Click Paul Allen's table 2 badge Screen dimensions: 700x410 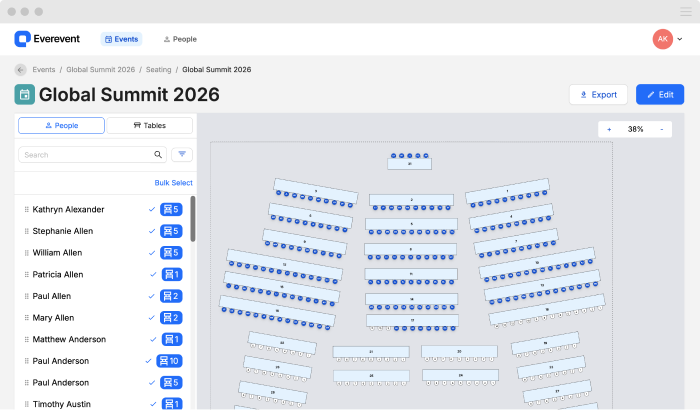[171, 296]
